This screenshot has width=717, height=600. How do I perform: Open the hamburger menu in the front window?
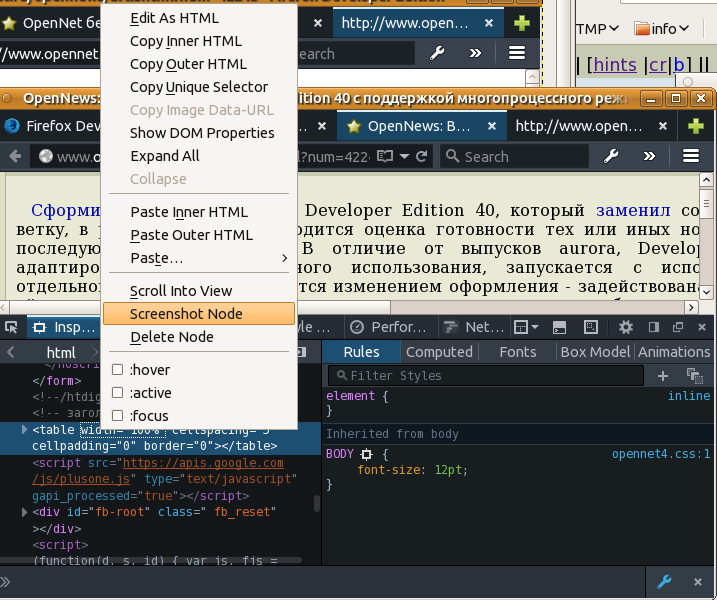click(690, 156)
